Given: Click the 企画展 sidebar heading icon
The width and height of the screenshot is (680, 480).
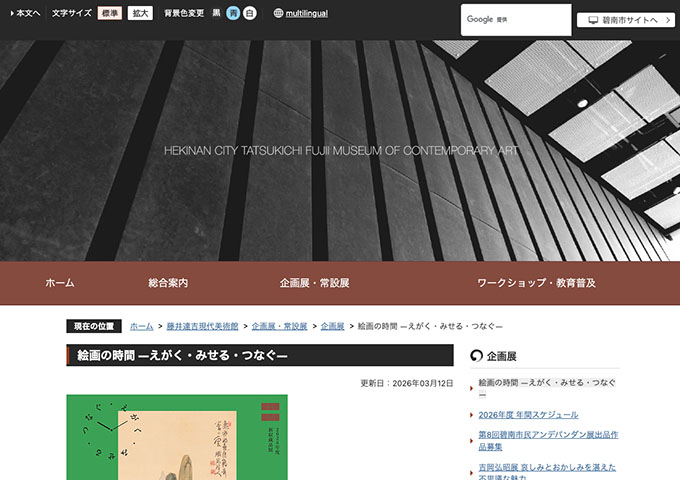Looking at the screenshot, I should pyautogui.click(x=476, y=356).
